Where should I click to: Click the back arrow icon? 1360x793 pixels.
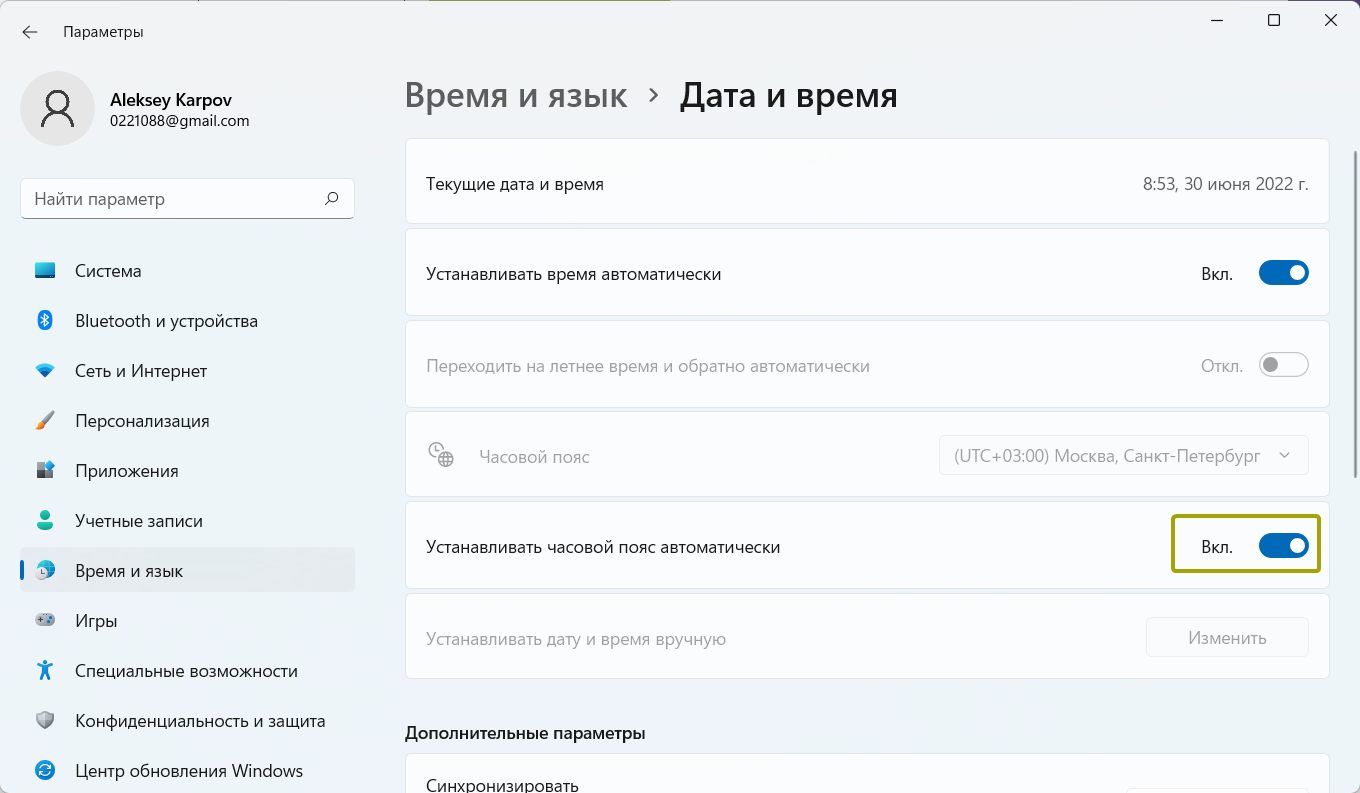pyautogui.click(x=30, y=32)
